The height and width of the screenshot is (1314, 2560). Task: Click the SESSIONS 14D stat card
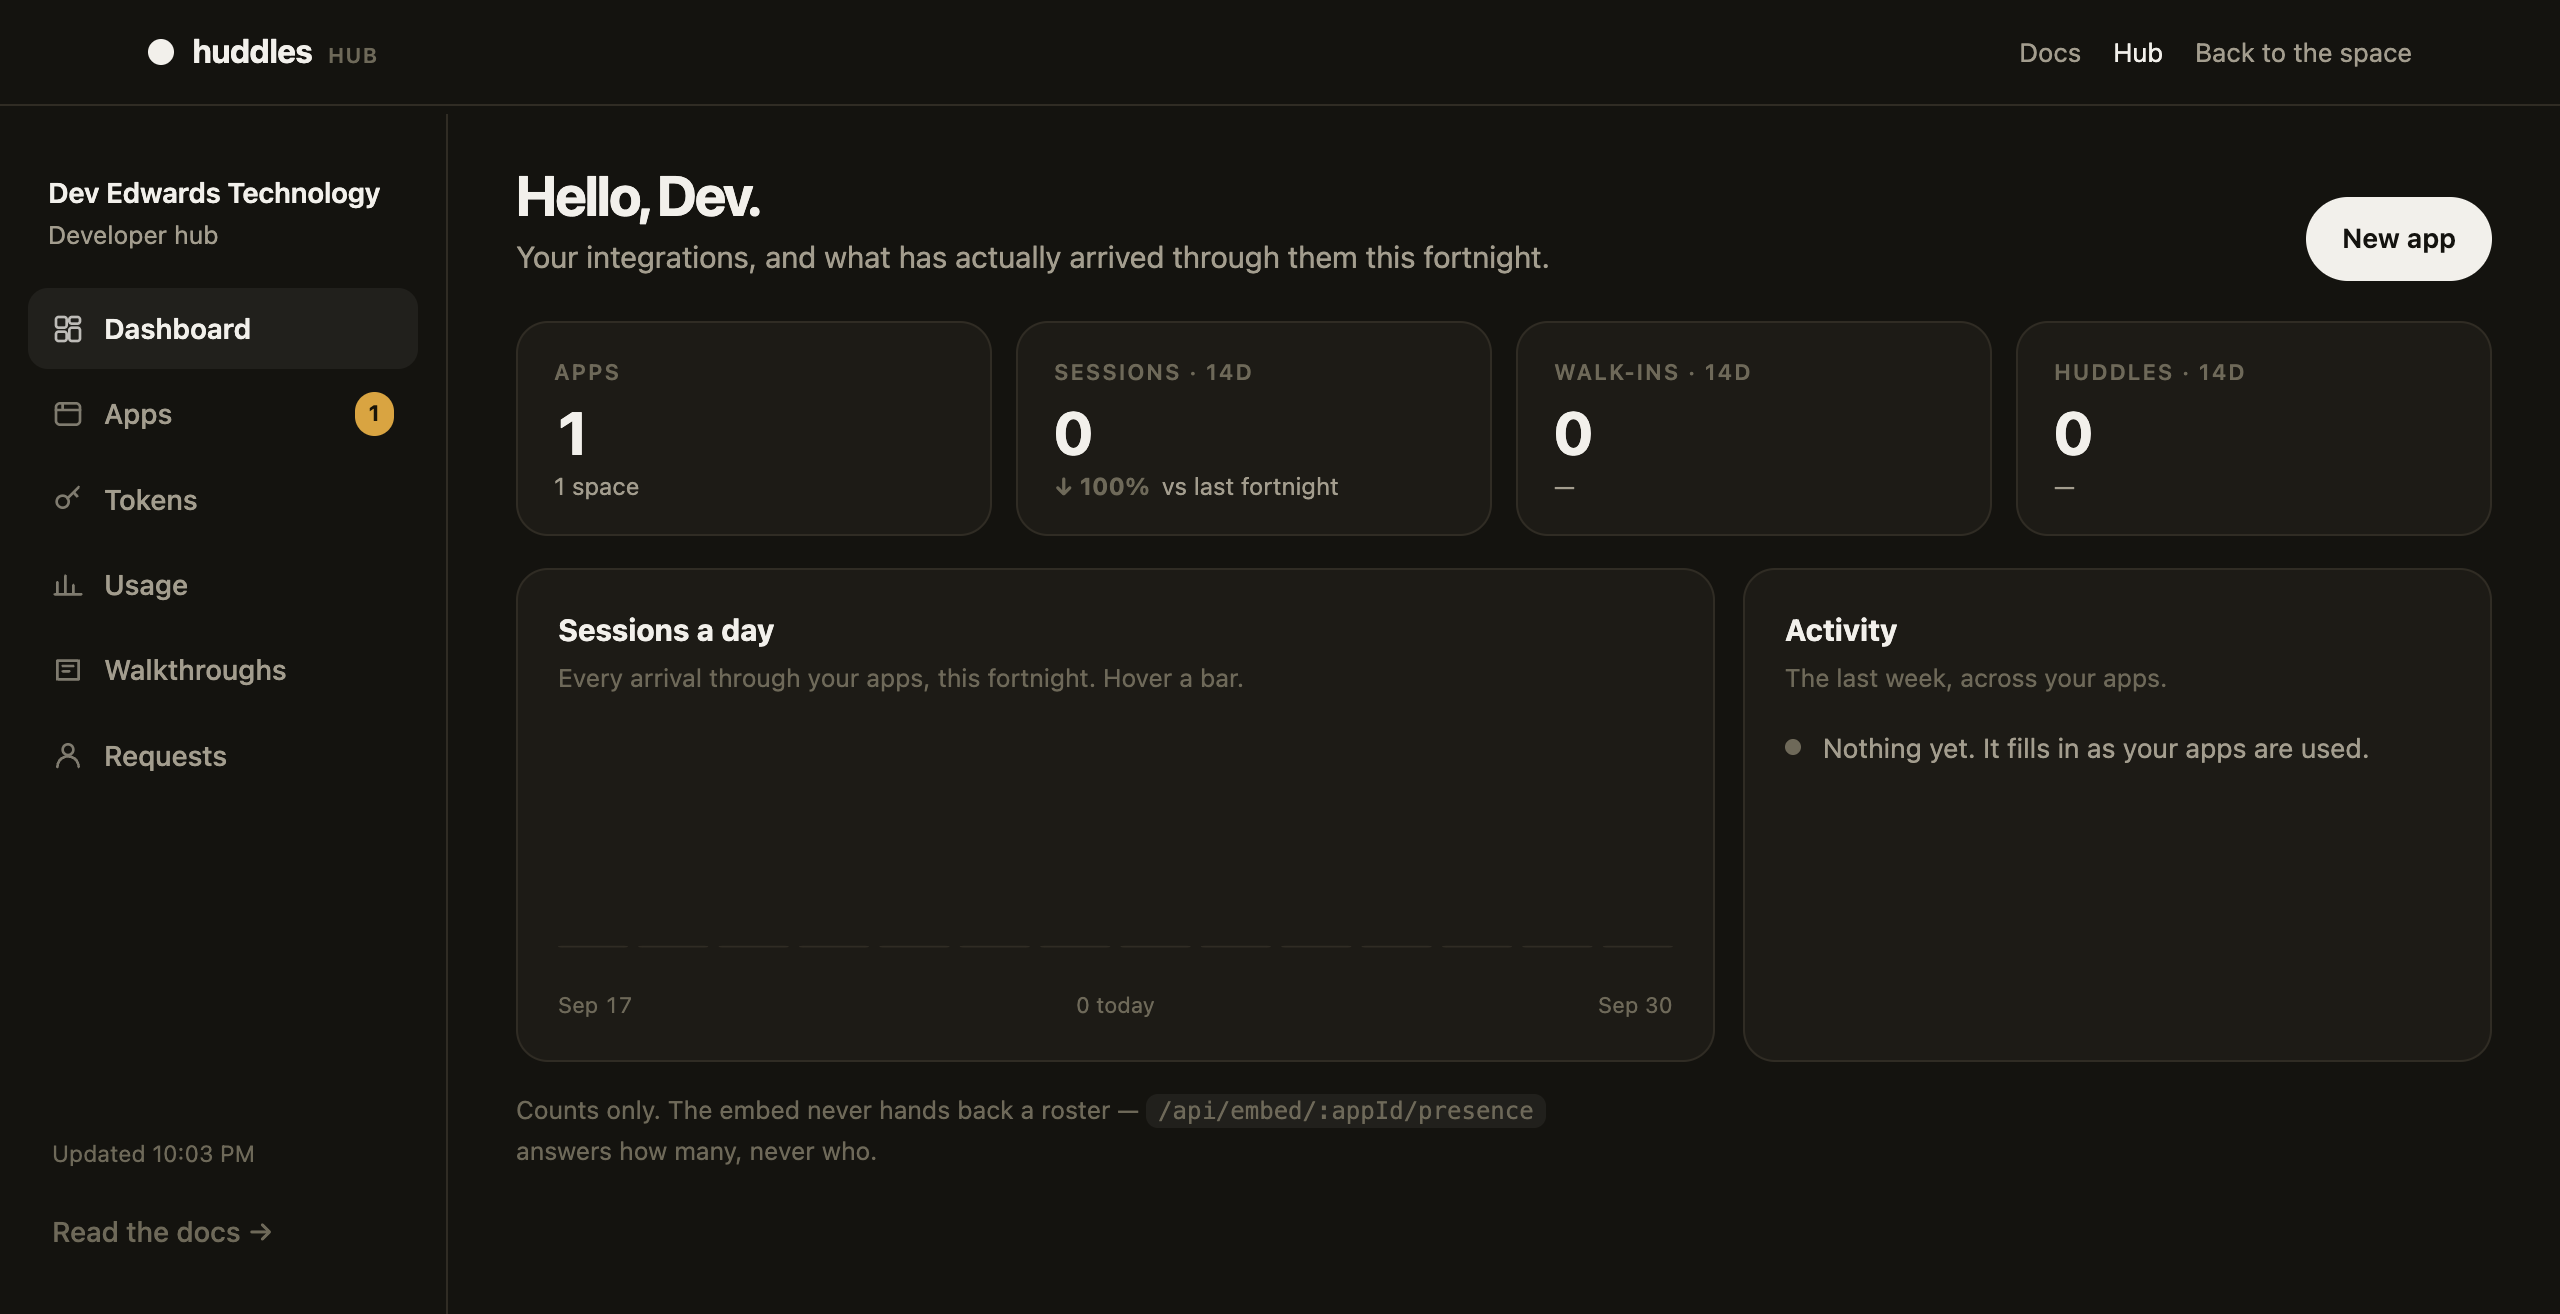pyautogui.click(x=1254, y=428)
